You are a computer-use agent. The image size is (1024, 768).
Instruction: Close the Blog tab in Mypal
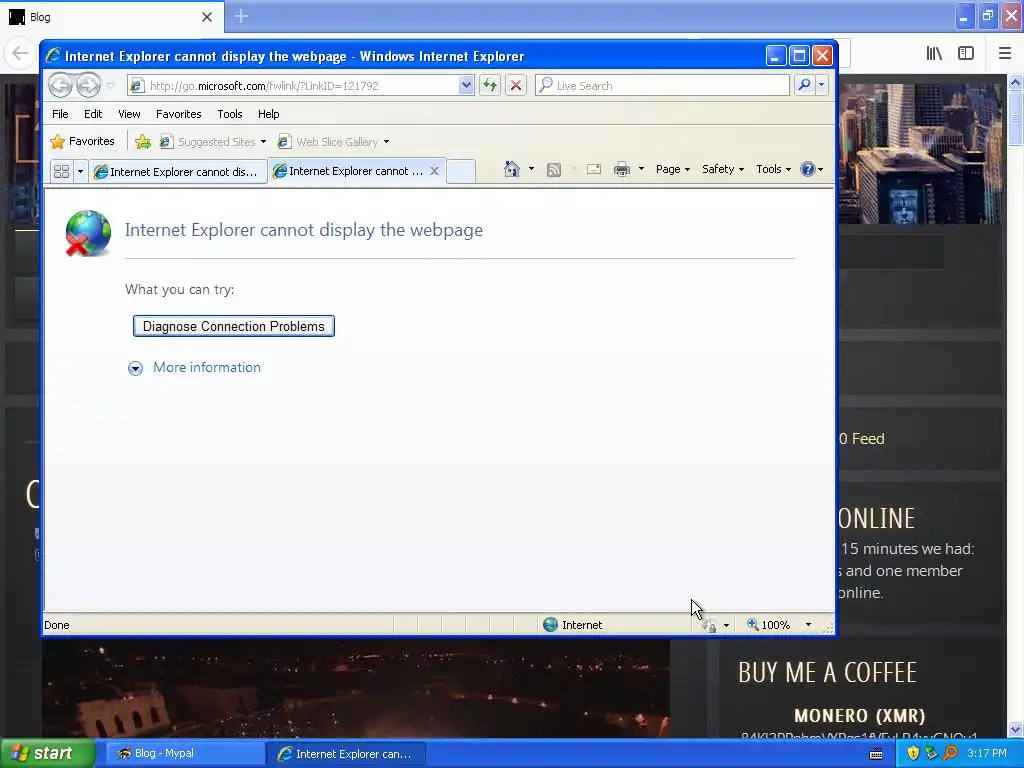tap(207, 17)
